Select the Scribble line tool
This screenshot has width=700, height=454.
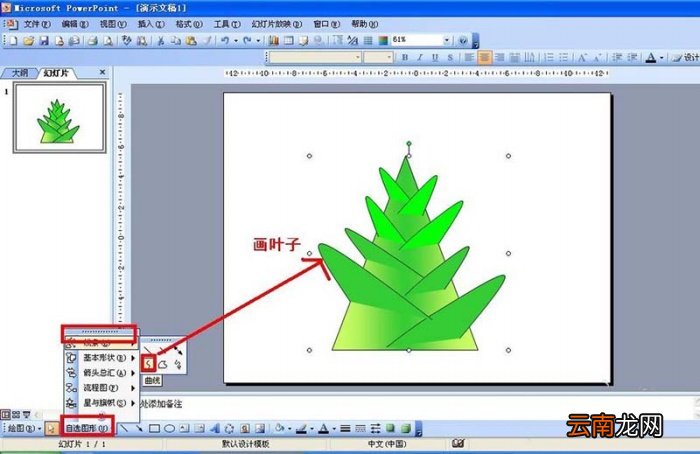pos(178,365)
